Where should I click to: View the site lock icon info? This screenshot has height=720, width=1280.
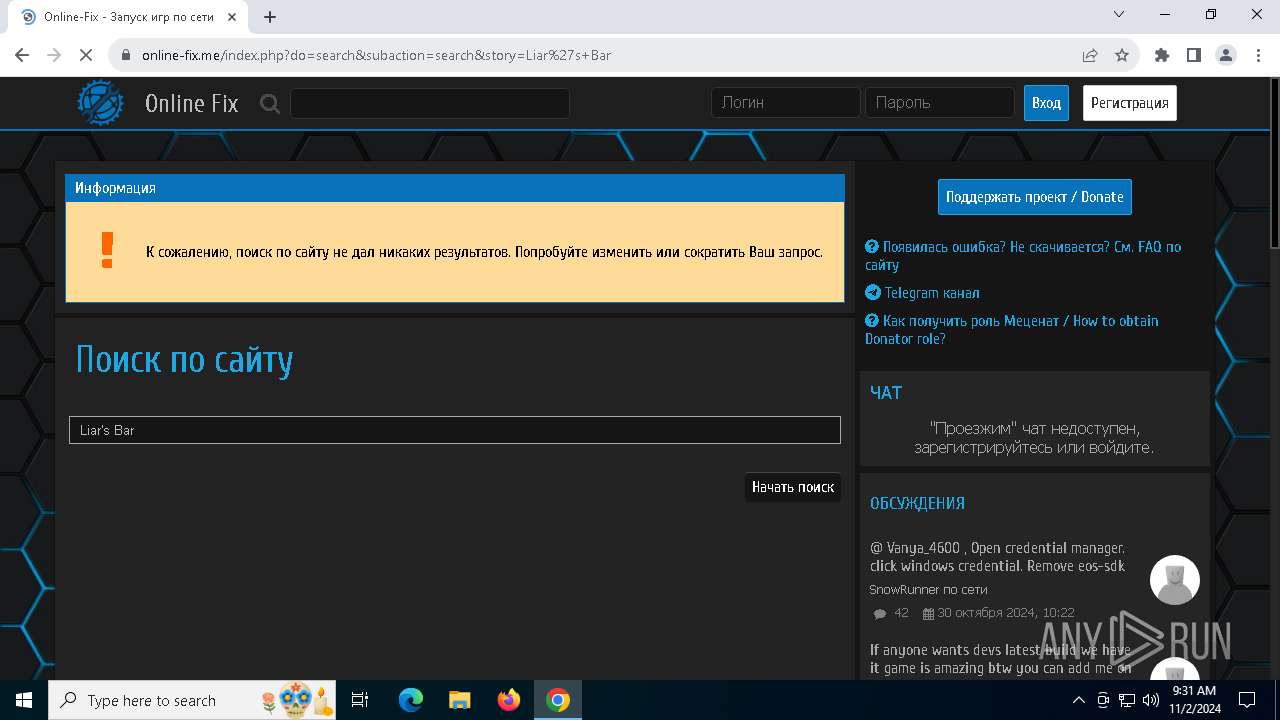click(126, 55)
